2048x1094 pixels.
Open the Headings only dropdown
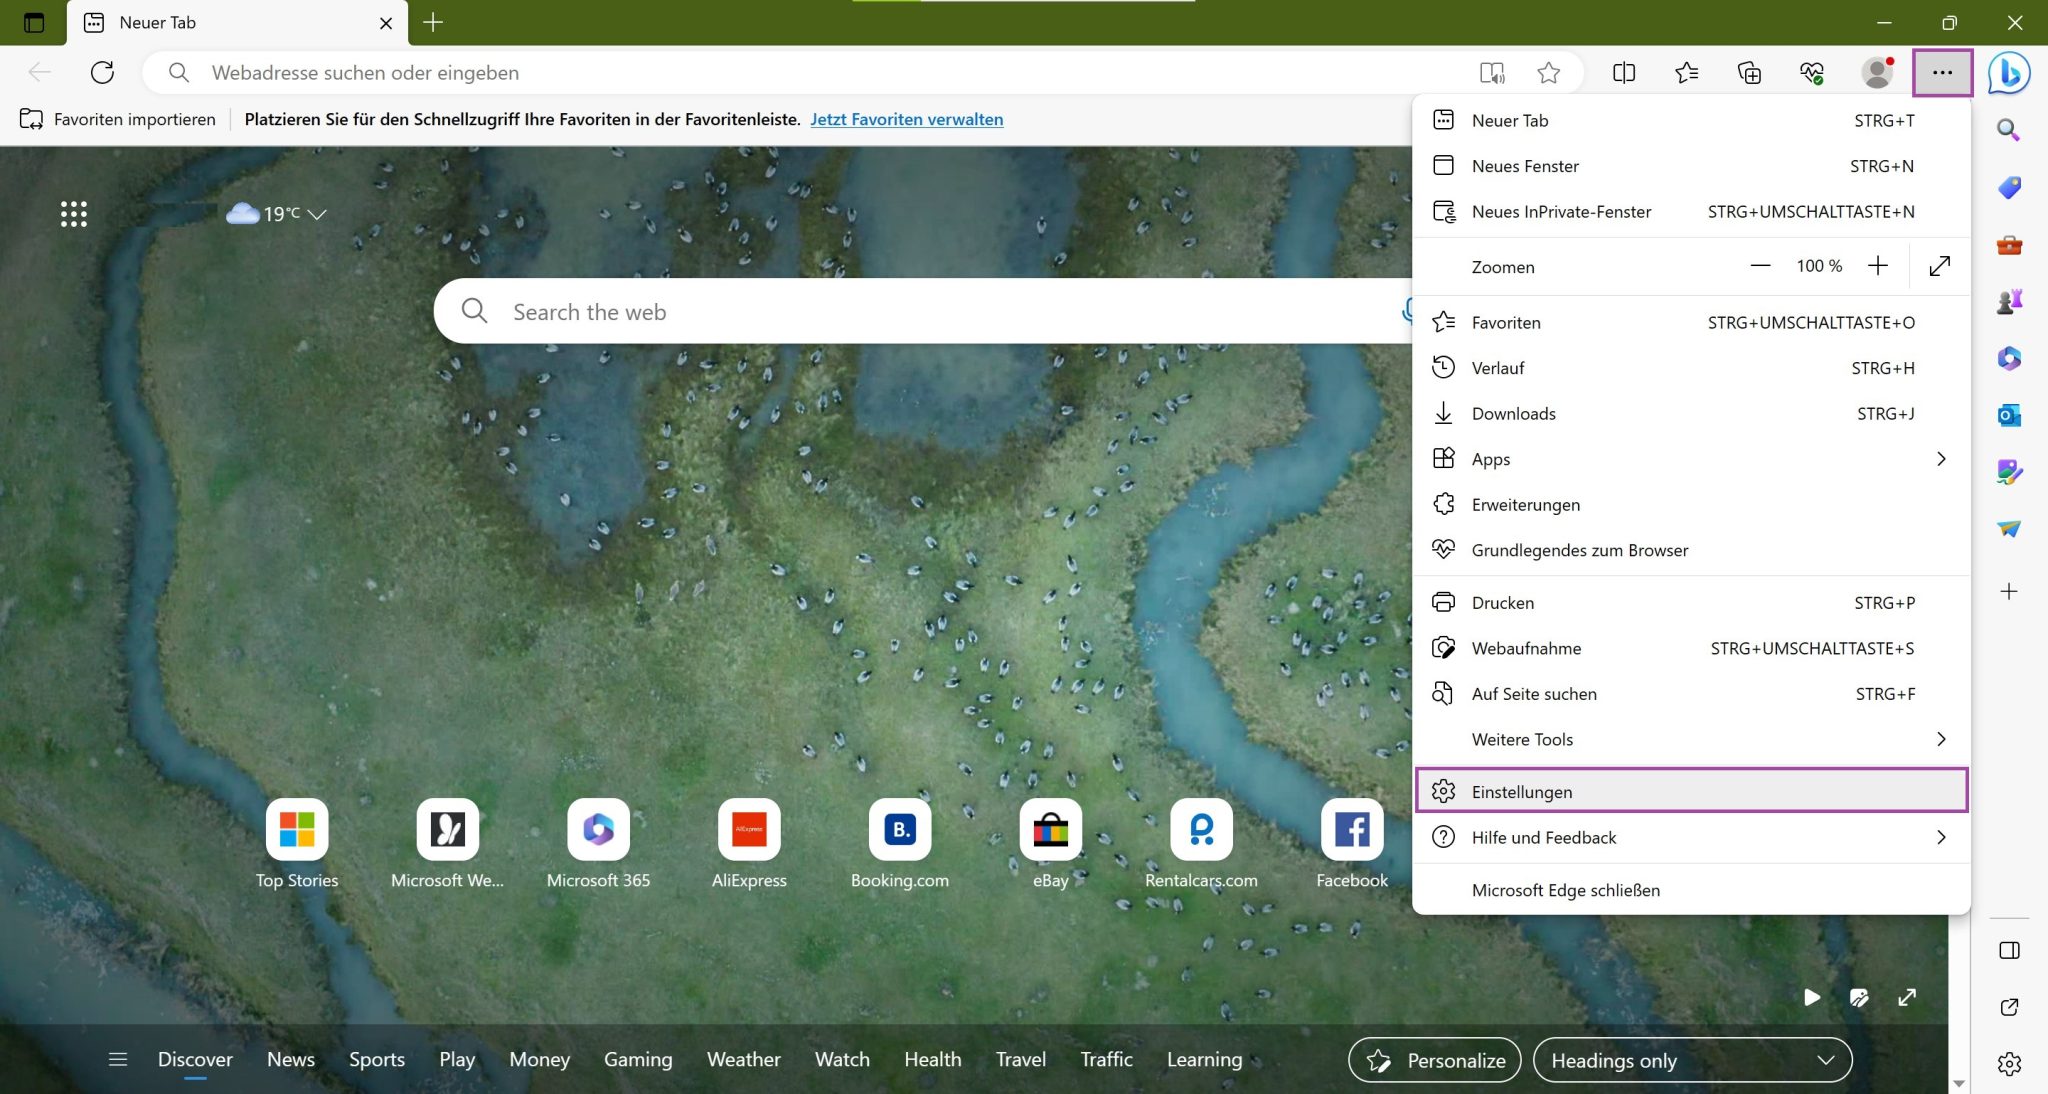click(1692, 1060)
